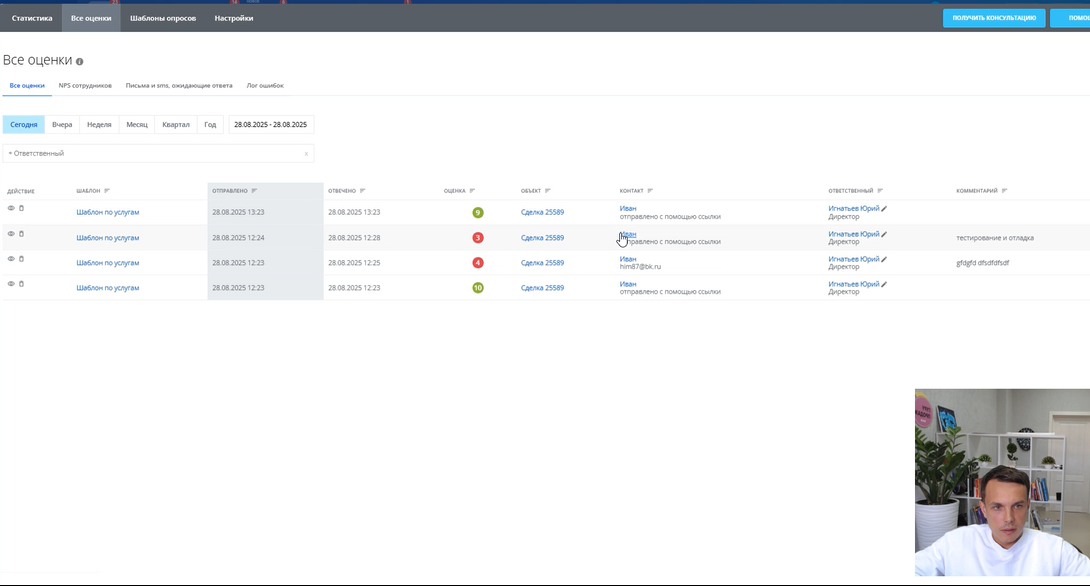Click the info icon beside Все оценки heading
Viewport: 1090px width, 586px height.
[x=79, y=62]
